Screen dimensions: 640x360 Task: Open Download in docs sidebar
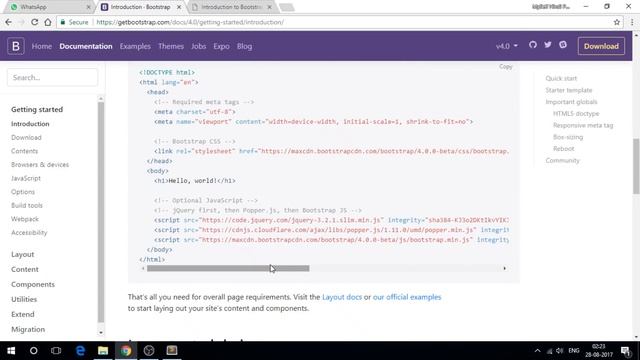[x=26, y=138]
